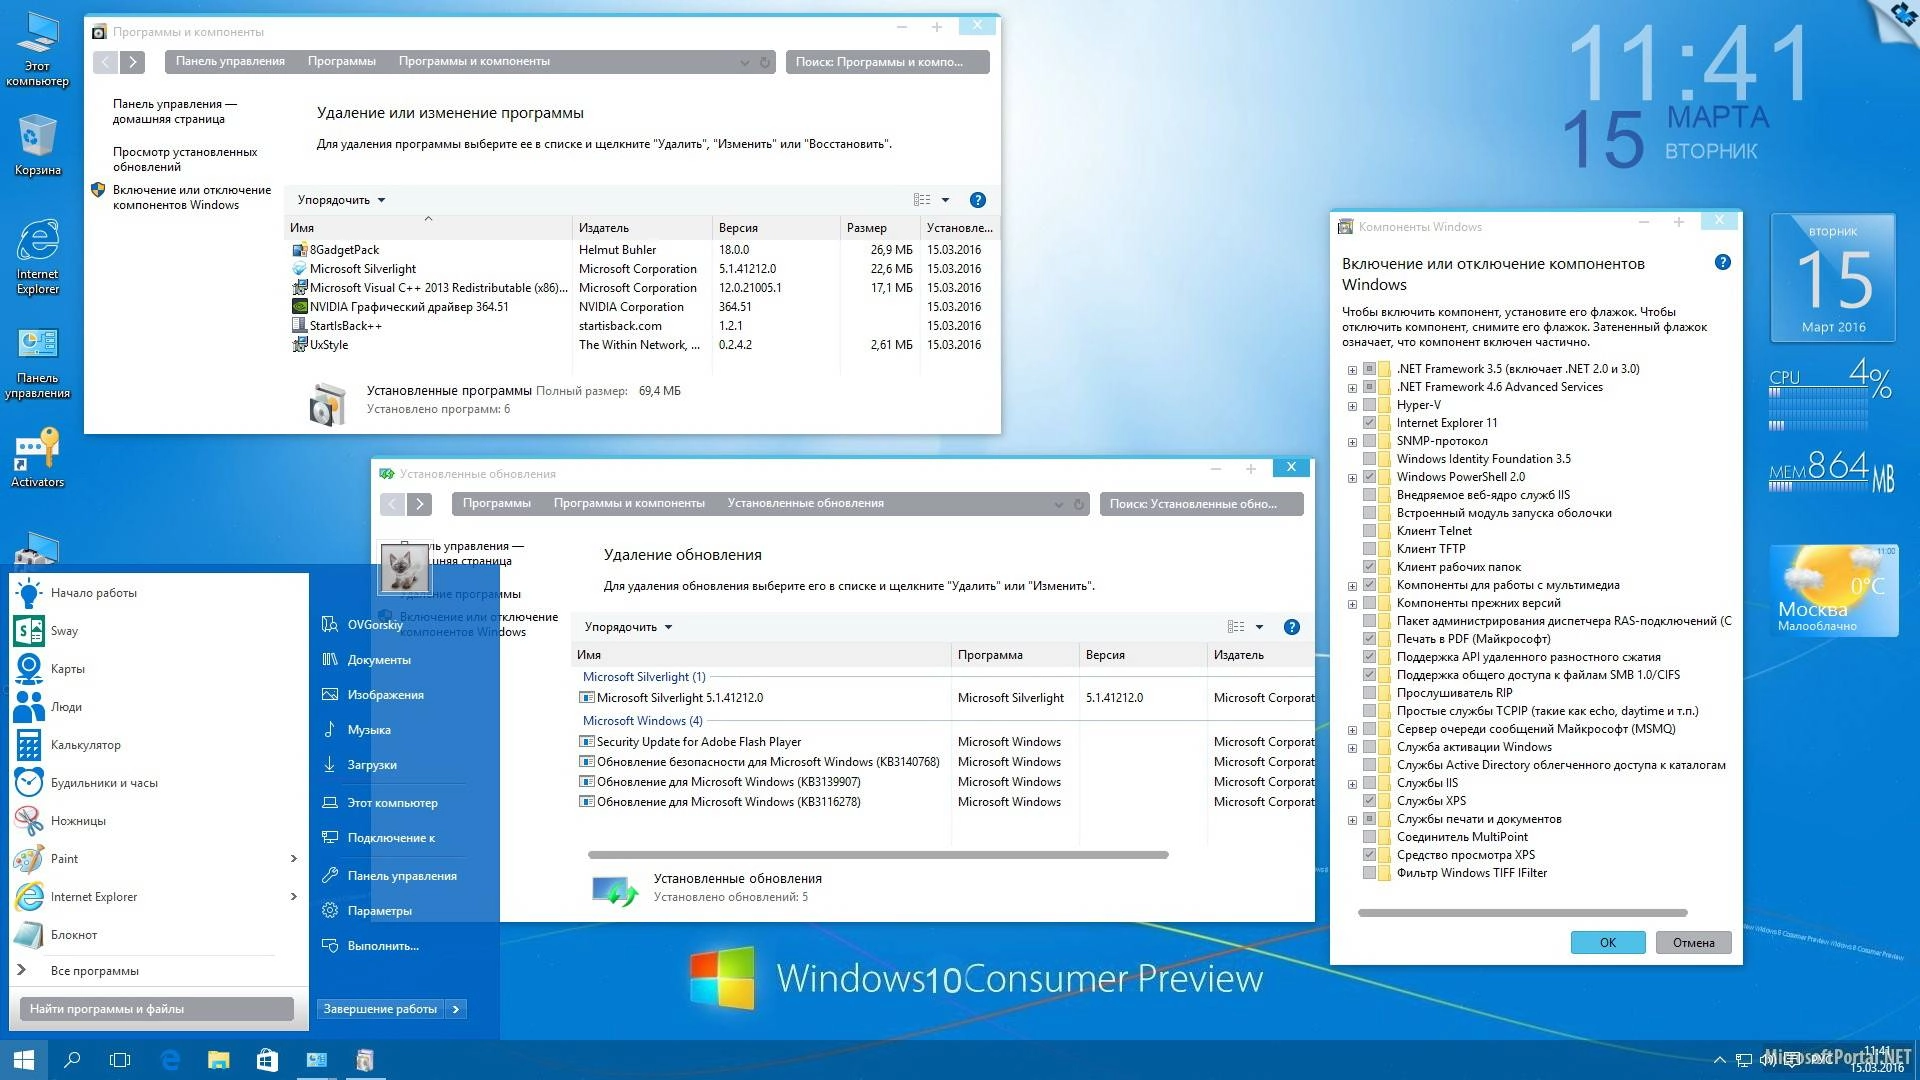Screen dimensions: 1920x1080
Task: Open the calendar gadget showing 15
Action: coord(1833,278)
